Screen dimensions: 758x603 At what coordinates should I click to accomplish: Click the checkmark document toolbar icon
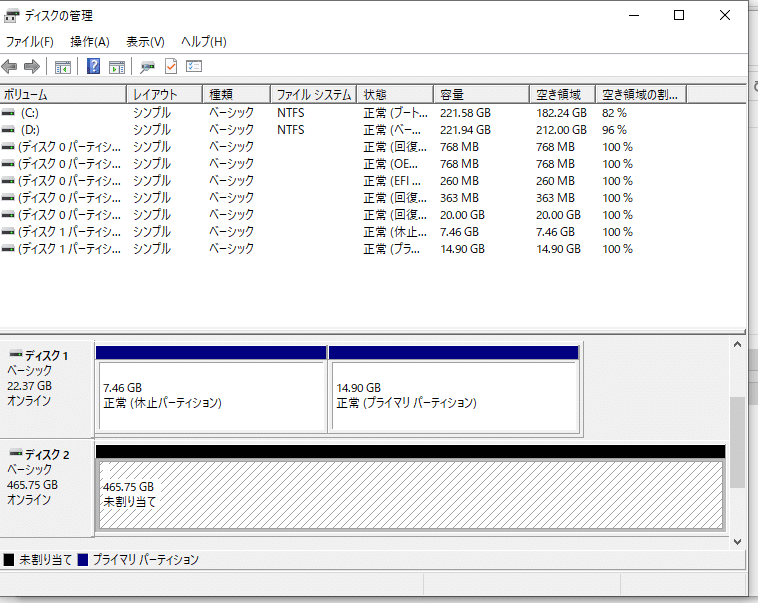(171, 66)
